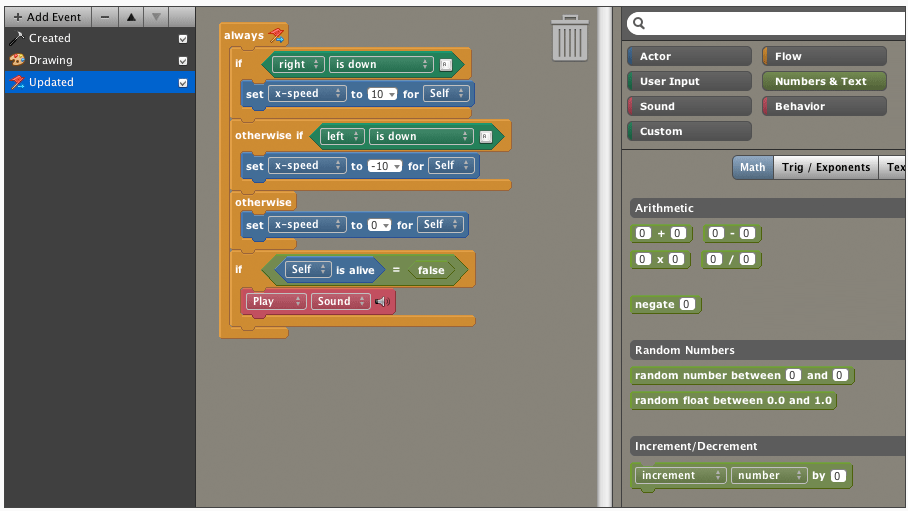Open Self dropdown in the set-to--10 block
Screen dimensions: 908x511
coord(452,165)
